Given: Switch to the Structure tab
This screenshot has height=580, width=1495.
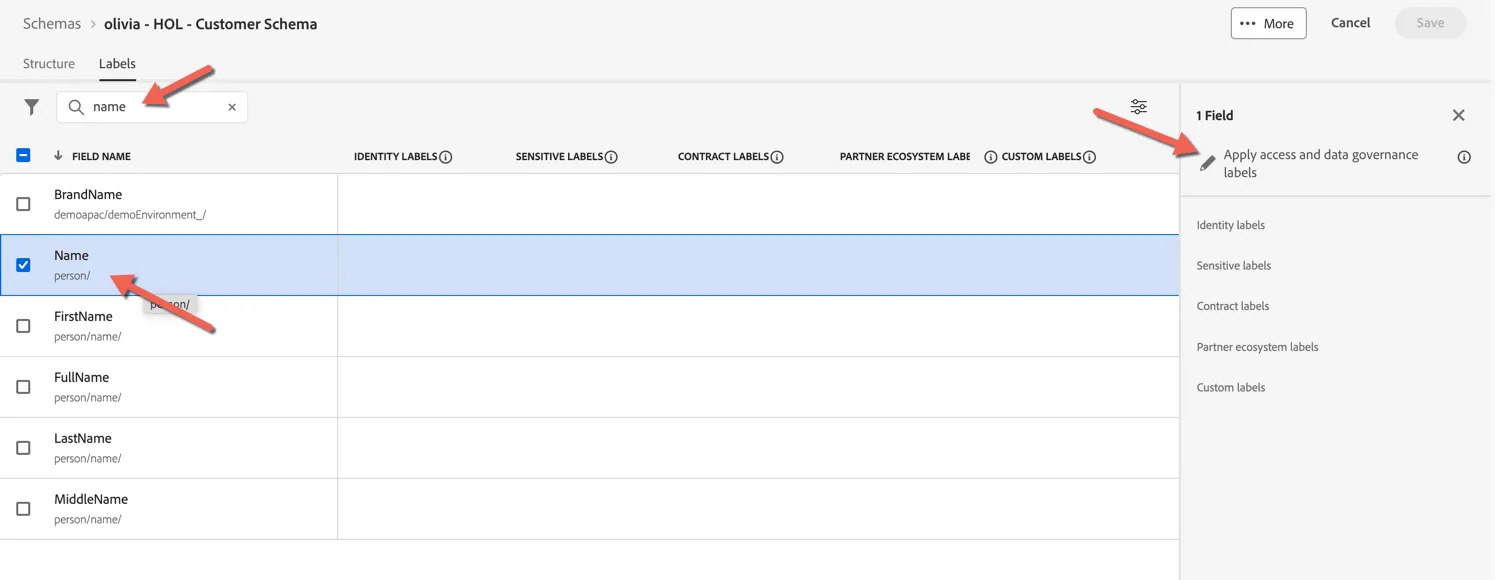Looking at the screenshot, I should tap(49, 64).
